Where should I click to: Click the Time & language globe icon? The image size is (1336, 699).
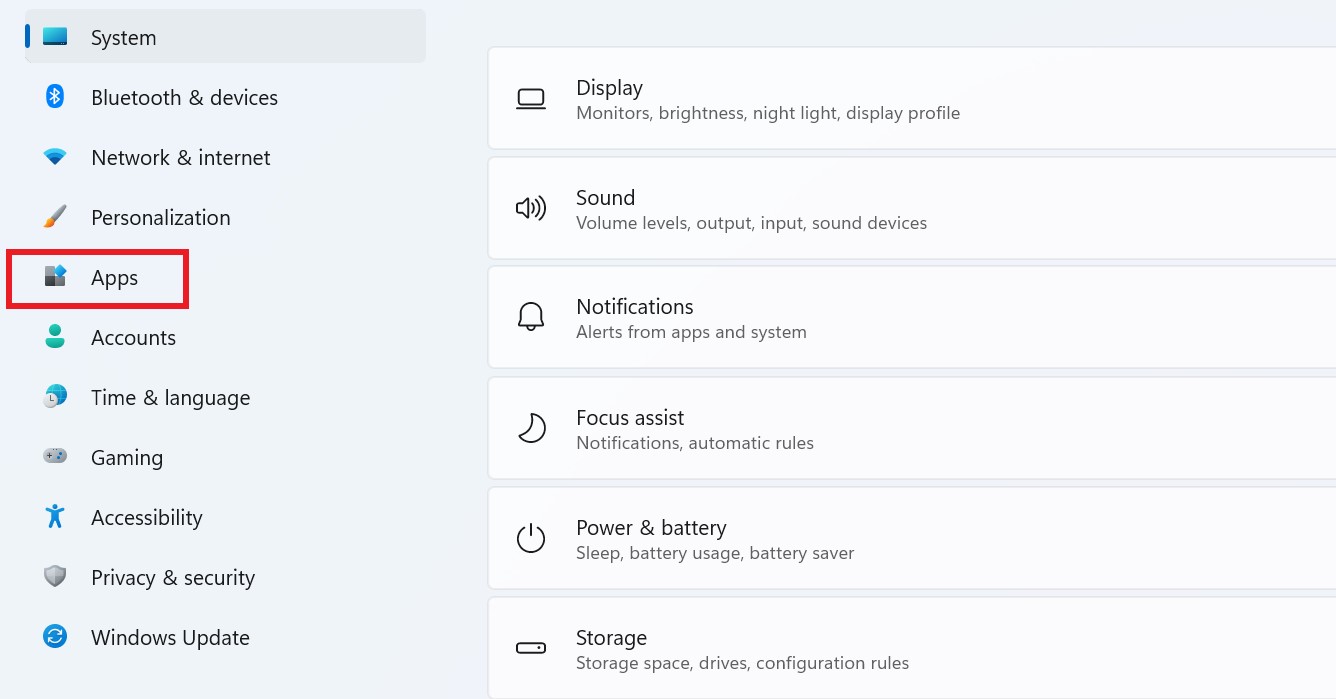55,397
